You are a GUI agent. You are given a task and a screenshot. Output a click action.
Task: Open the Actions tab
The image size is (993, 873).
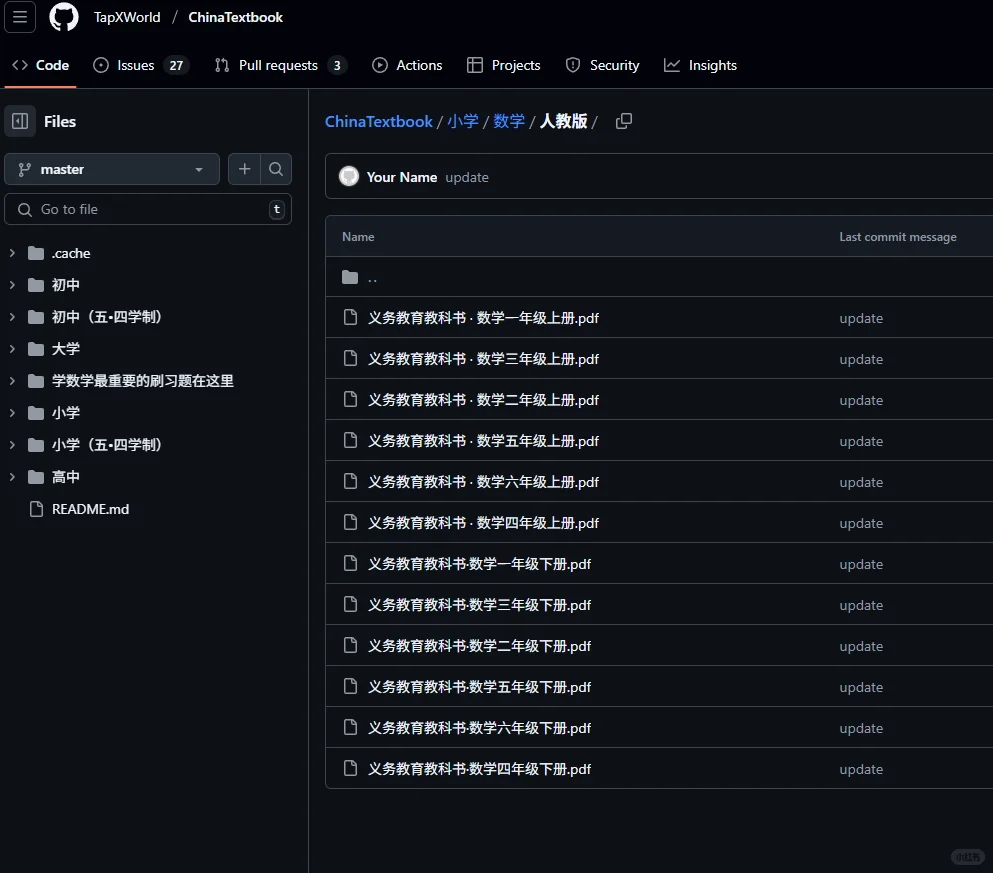pos(407,65)
